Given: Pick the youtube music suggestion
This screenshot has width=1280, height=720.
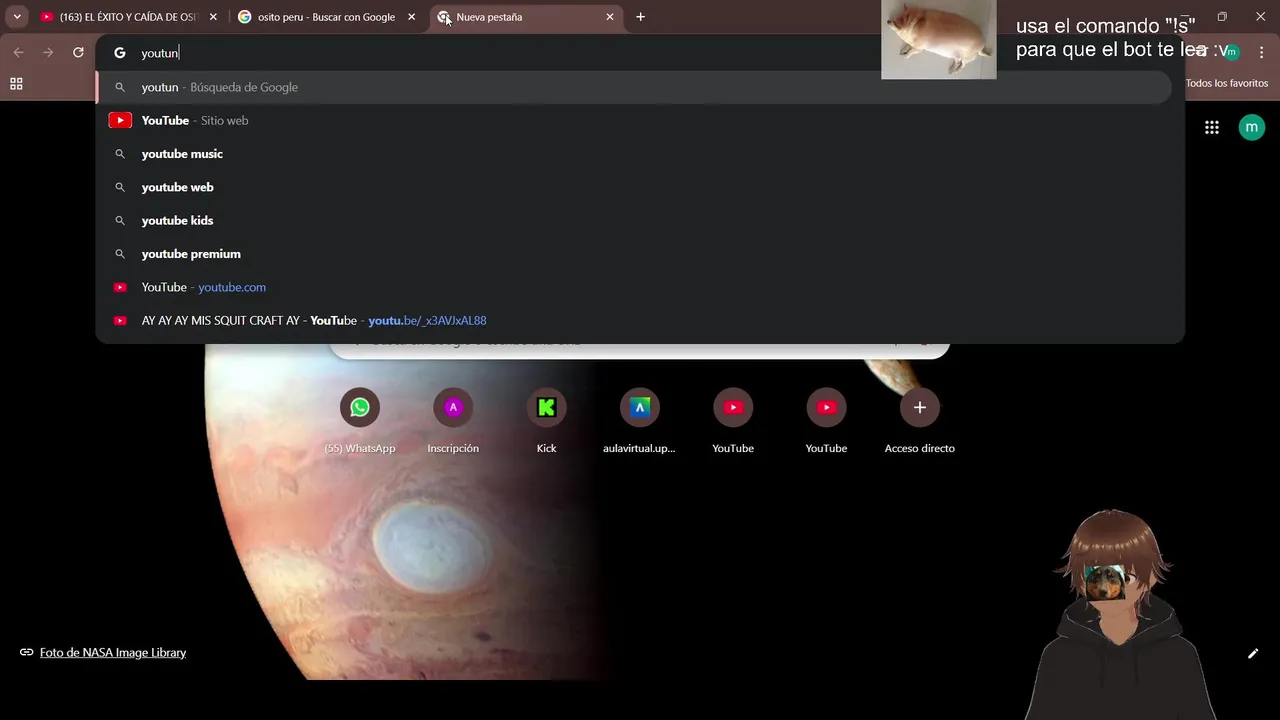Looking at the screenshot, I should pyautogui.click(x=634, y=154).
